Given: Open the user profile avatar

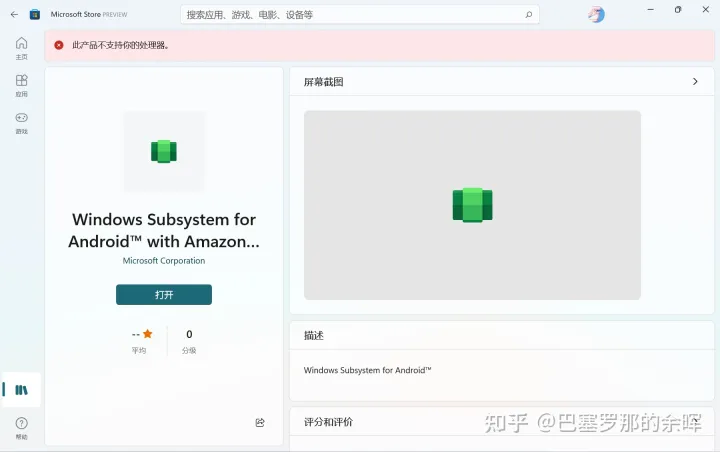Looking at the screenshot, I should coord(596,15).
